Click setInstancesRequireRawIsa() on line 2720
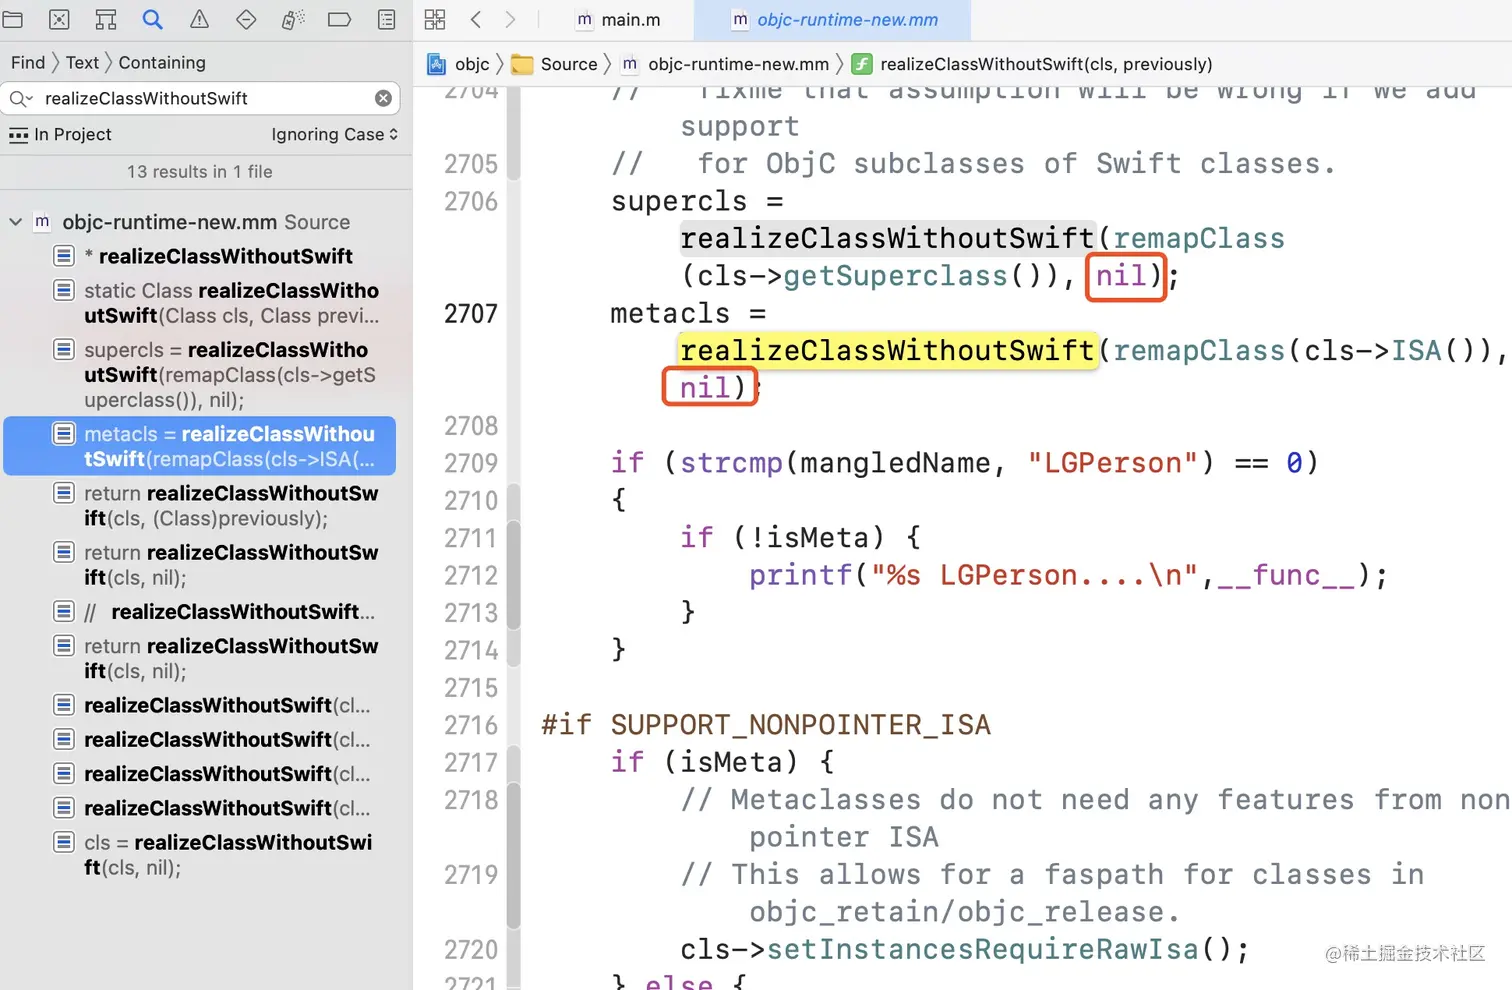This screenshot has height=990, width=1512. click(999, 949)
